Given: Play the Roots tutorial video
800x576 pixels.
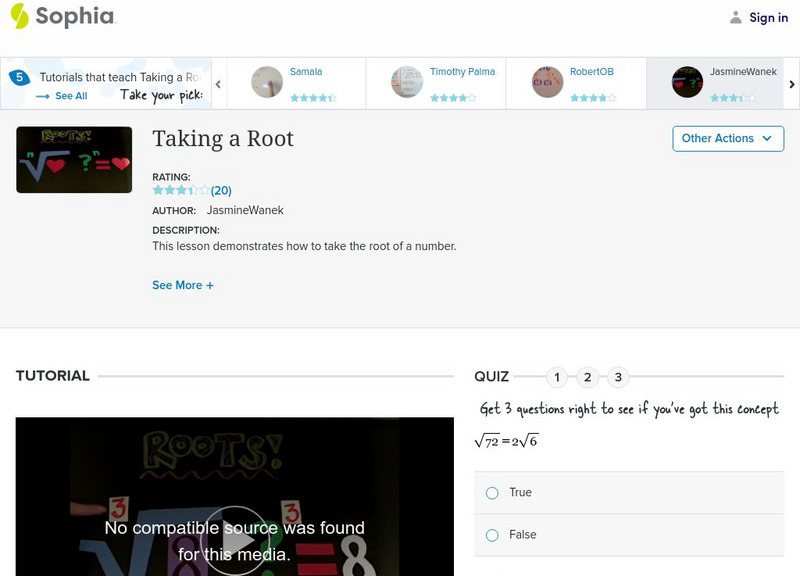Looking at the screenshot, I should coord(235,541).
